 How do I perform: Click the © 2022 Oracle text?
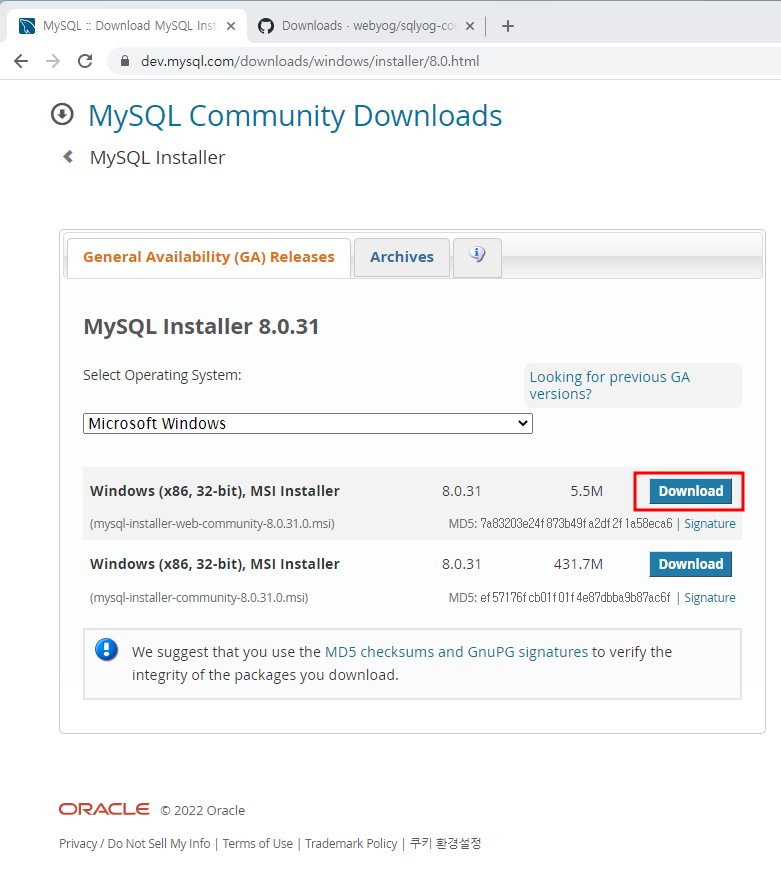click(202, 810)
